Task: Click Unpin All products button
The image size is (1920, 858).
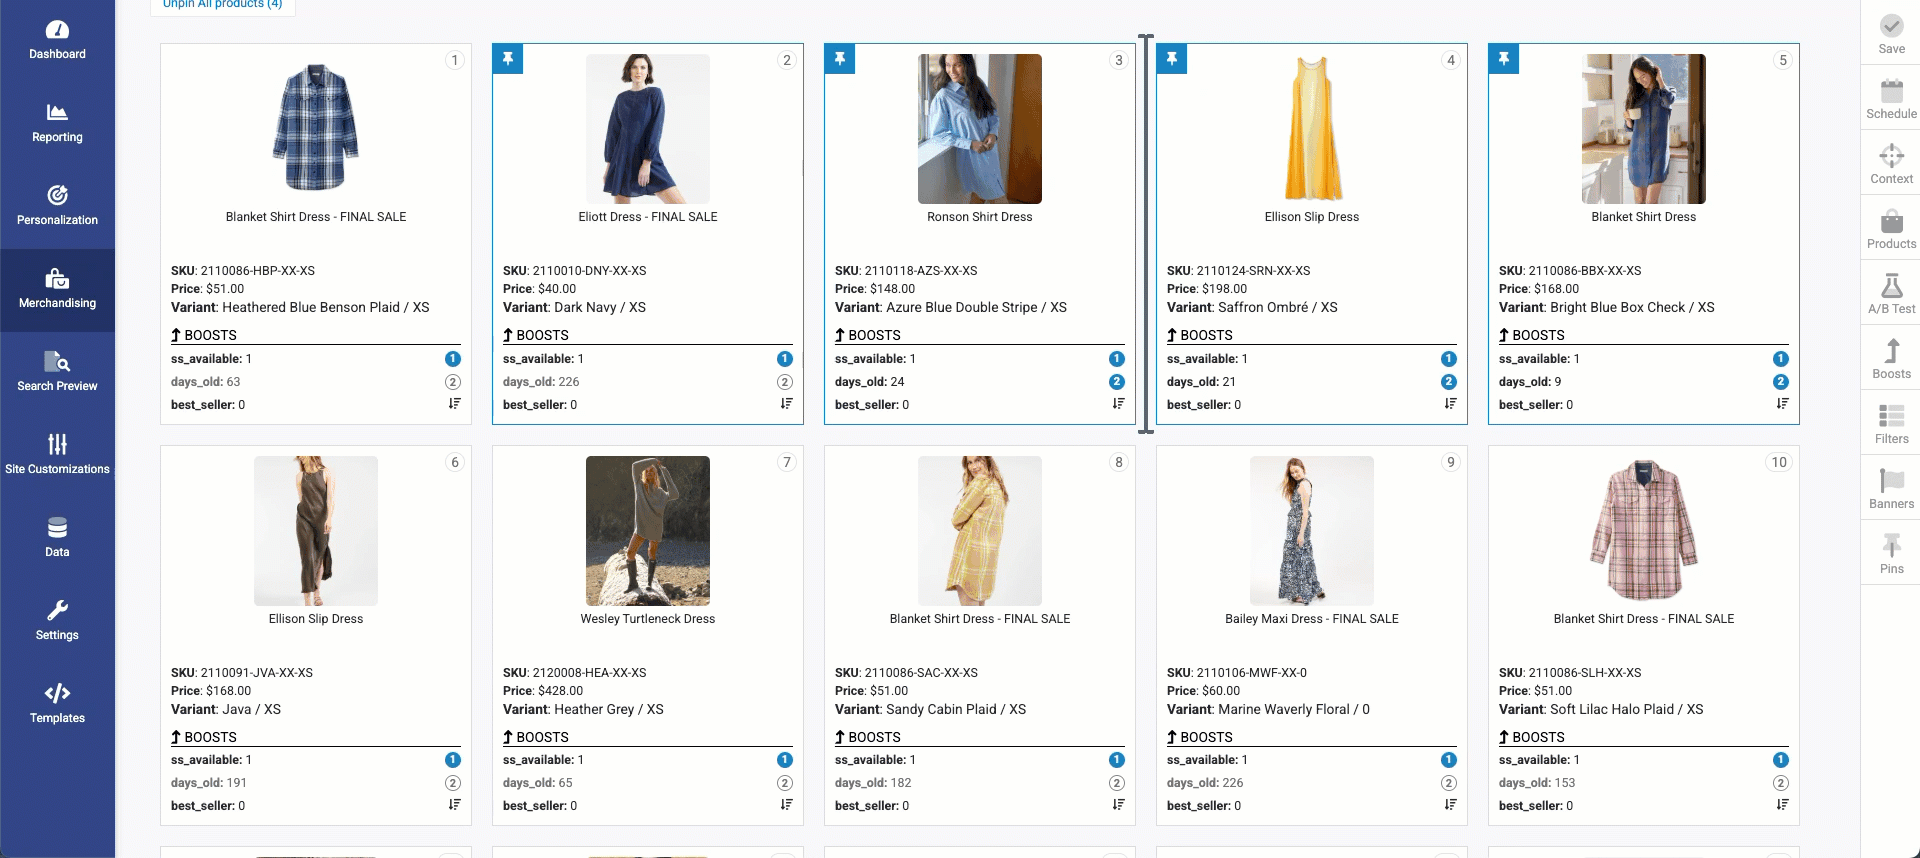Action: [223, 5]
